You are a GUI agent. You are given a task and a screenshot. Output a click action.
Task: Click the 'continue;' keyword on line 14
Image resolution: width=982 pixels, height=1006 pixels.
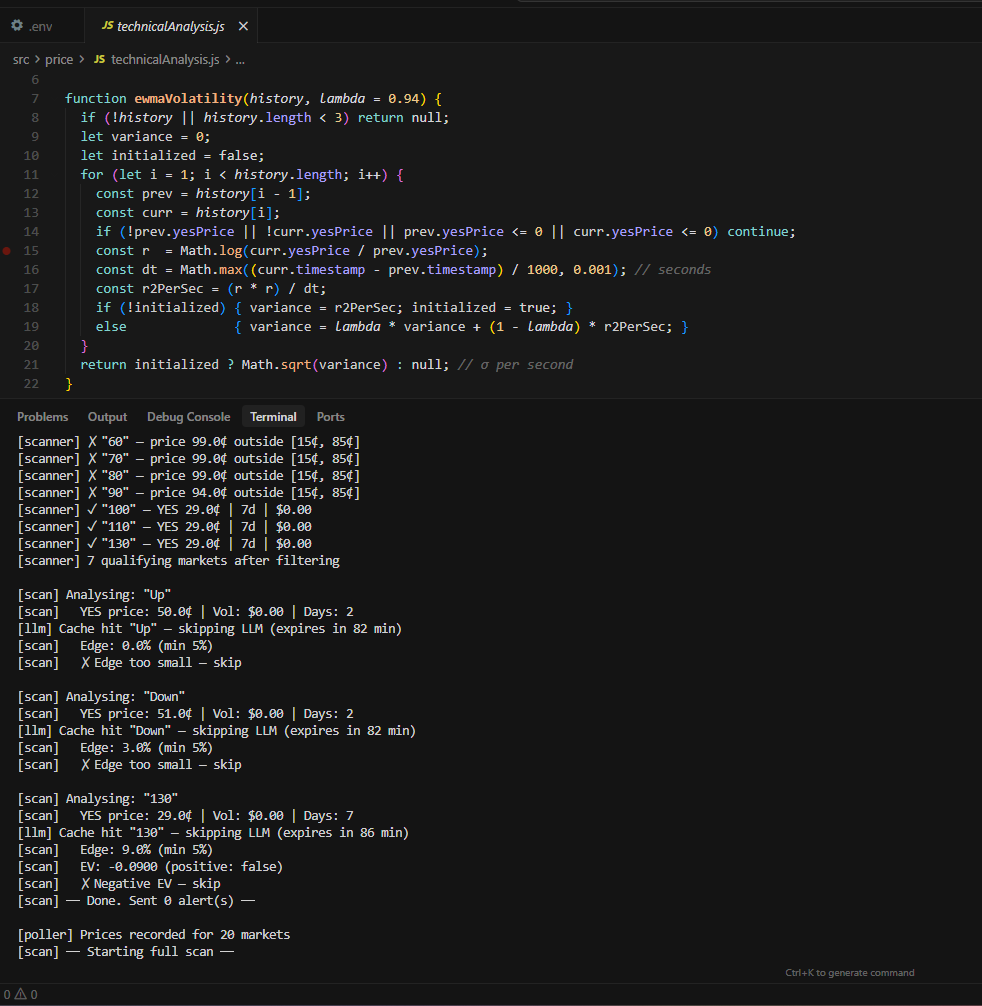click(761, 232)
